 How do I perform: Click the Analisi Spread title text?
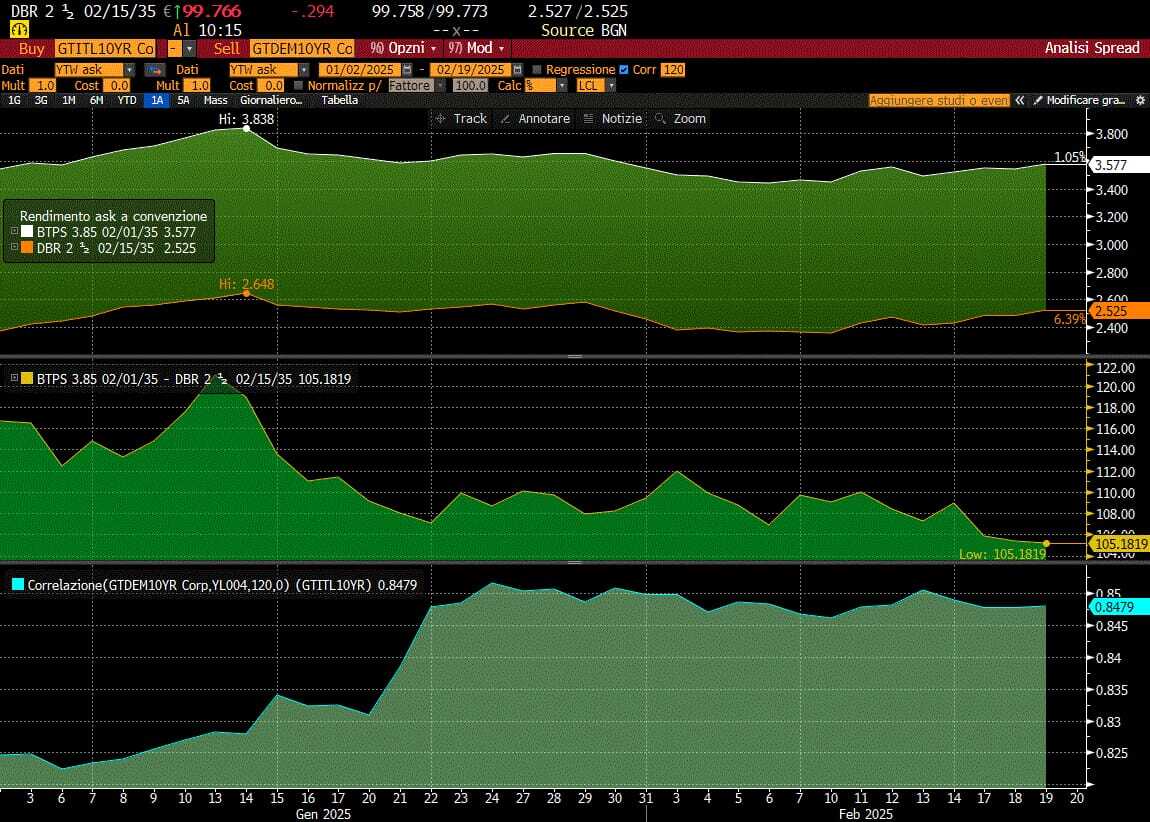click(1092, 48)
